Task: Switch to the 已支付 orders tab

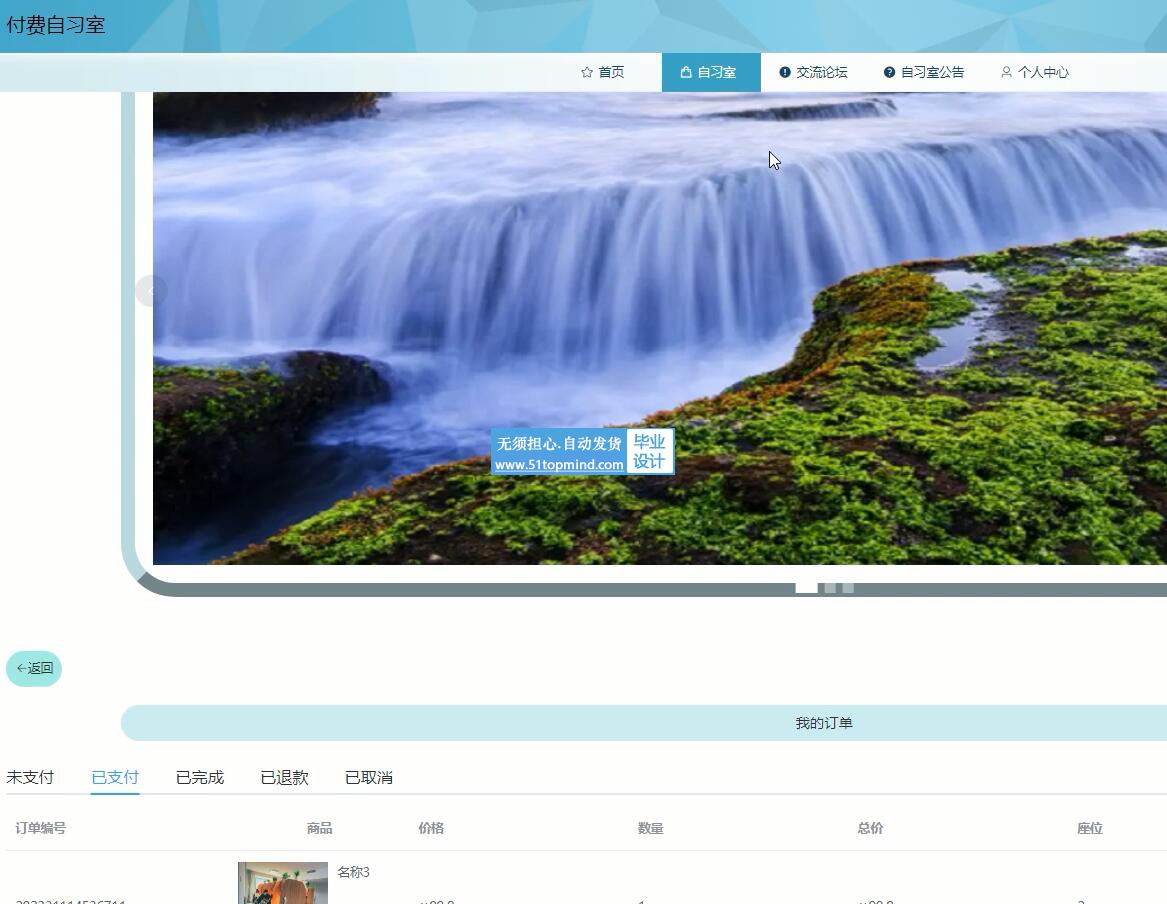Action: coord(115,778)
